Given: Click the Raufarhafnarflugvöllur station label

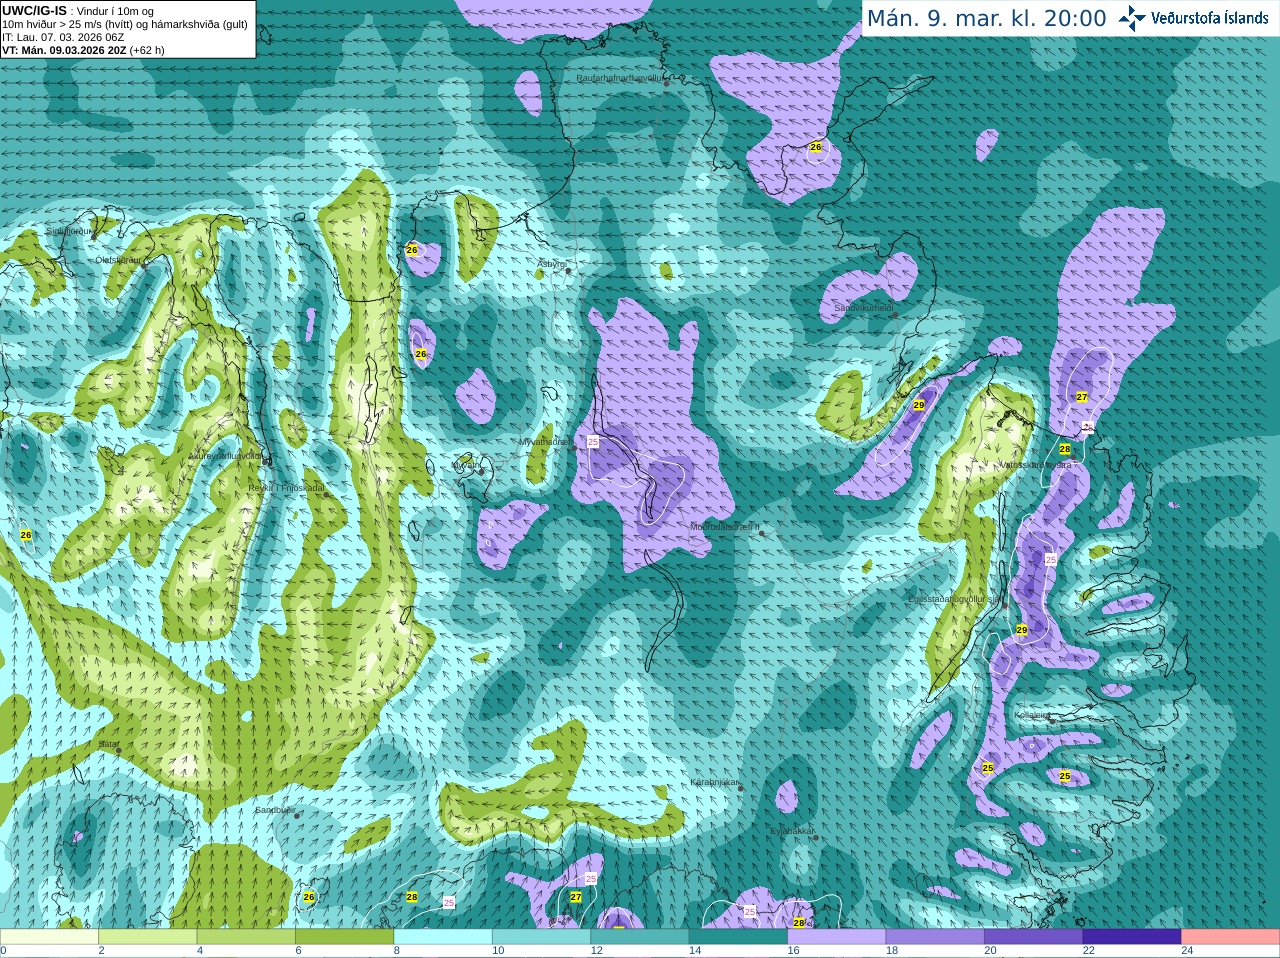Looking at the screenshot, I should pyautogui.click(x=620, y=77).
